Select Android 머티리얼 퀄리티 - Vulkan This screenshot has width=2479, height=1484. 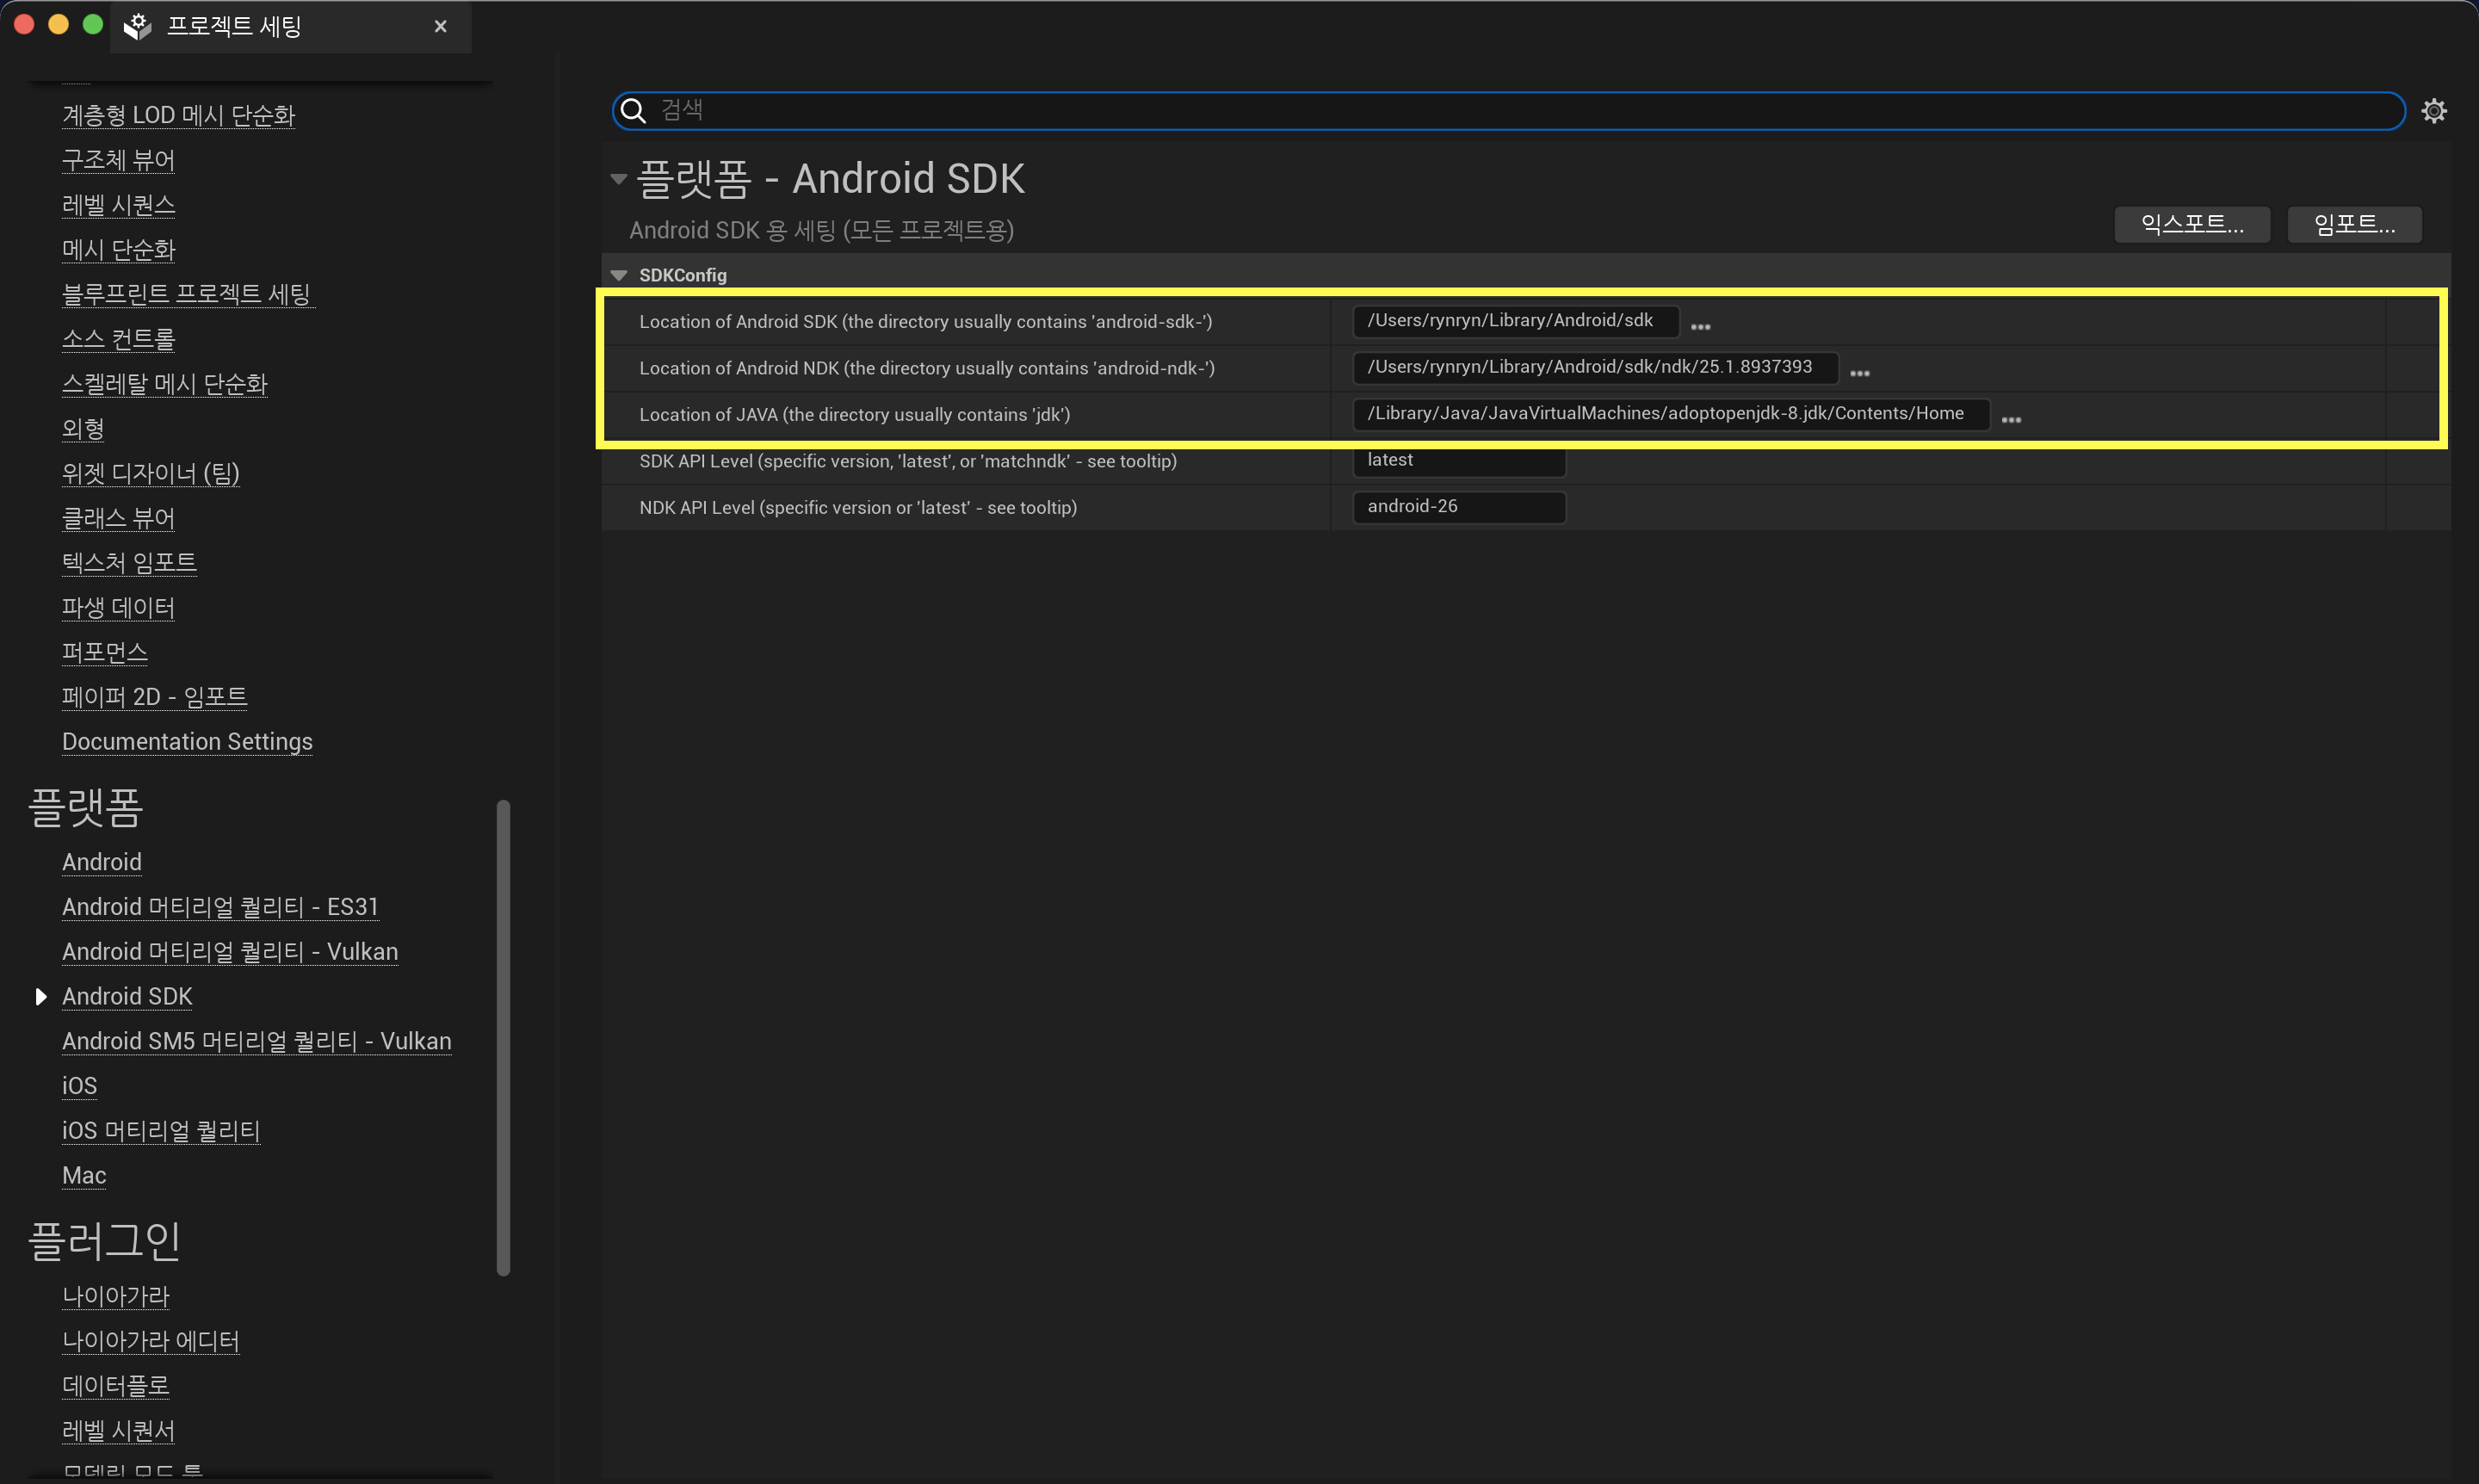230,951
